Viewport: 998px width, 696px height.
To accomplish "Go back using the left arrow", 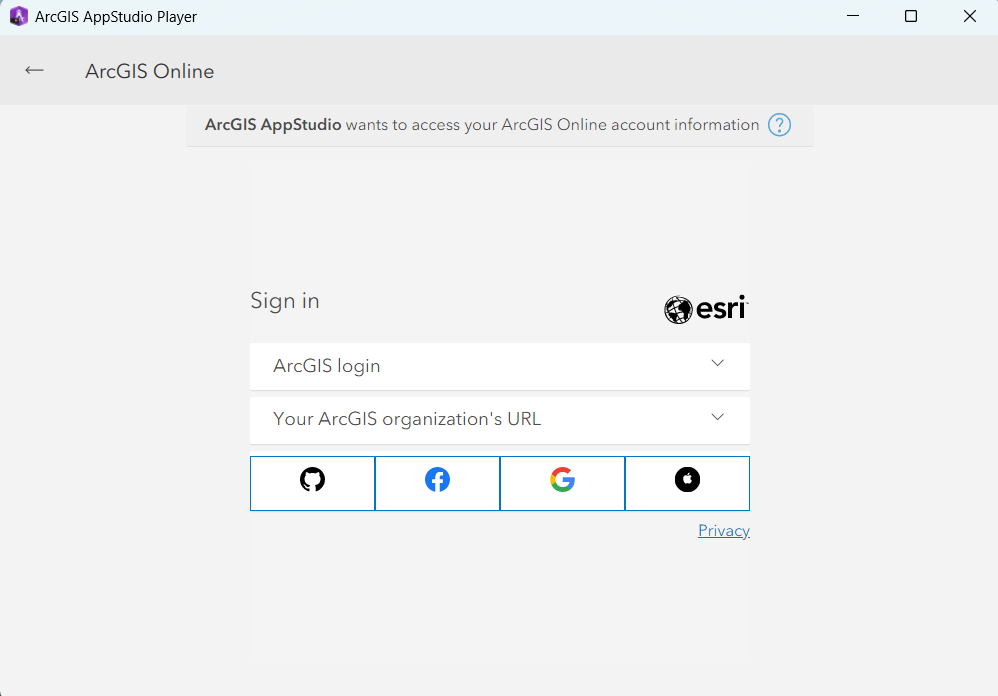I will pyautogui.click(x=34, y=70).
